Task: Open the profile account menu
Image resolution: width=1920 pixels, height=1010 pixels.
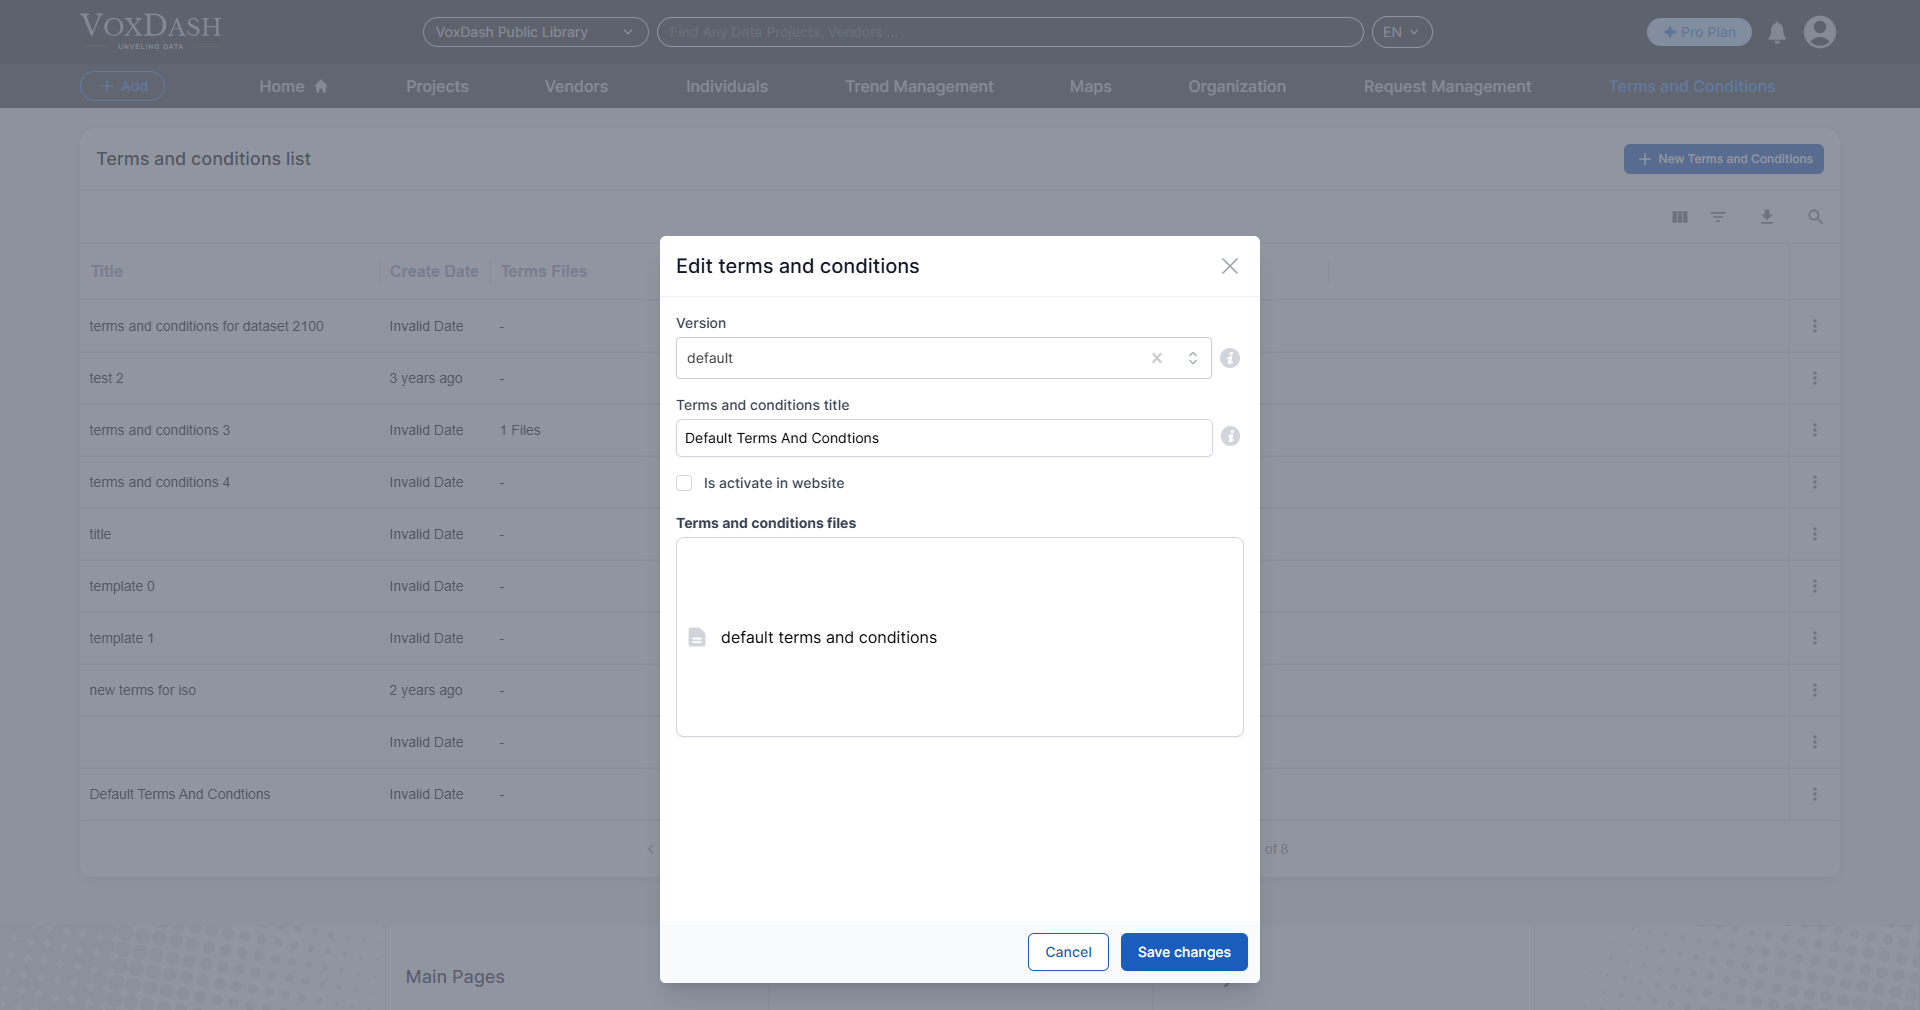Action: click(x=1820, y=32)
